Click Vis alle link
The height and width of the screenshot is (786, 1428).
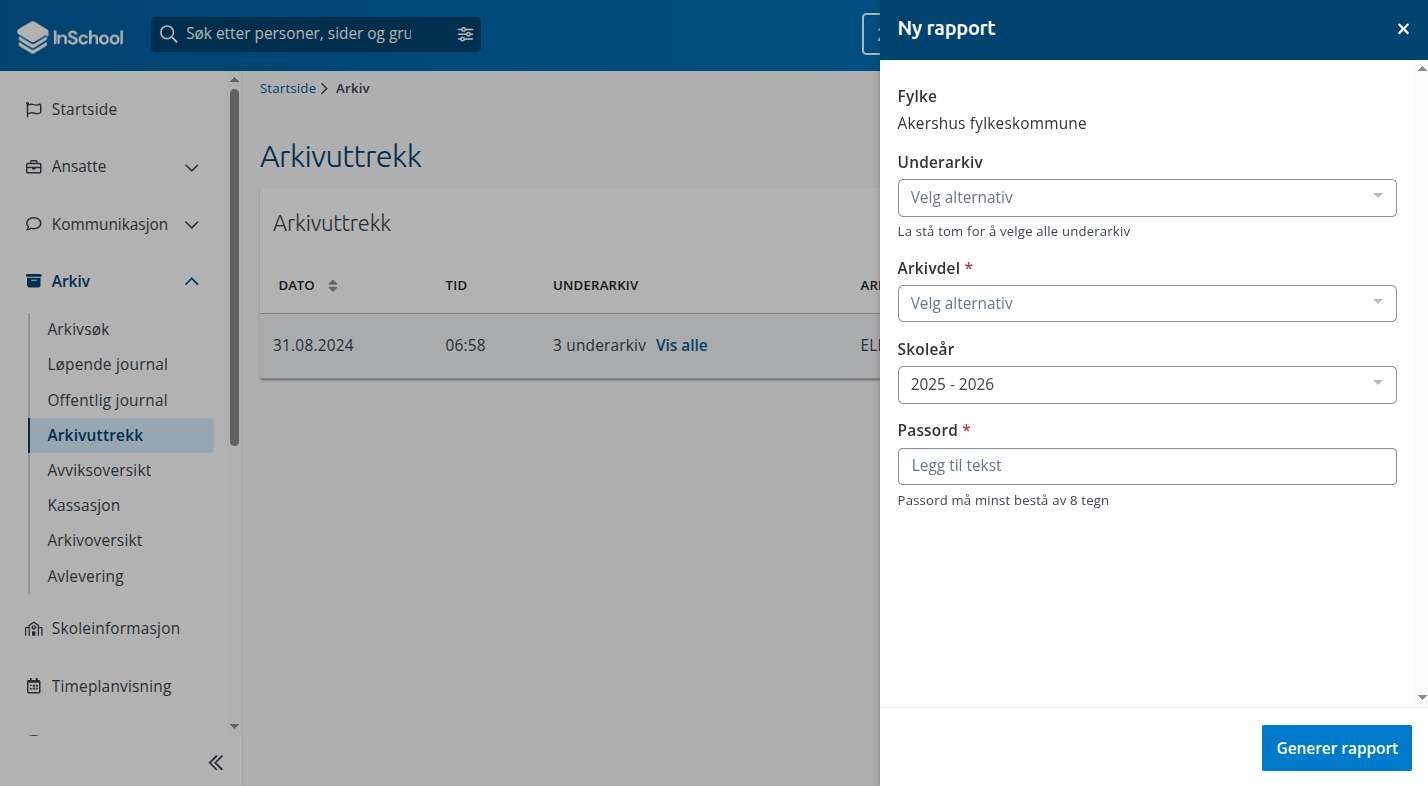(x=682, y=346)
